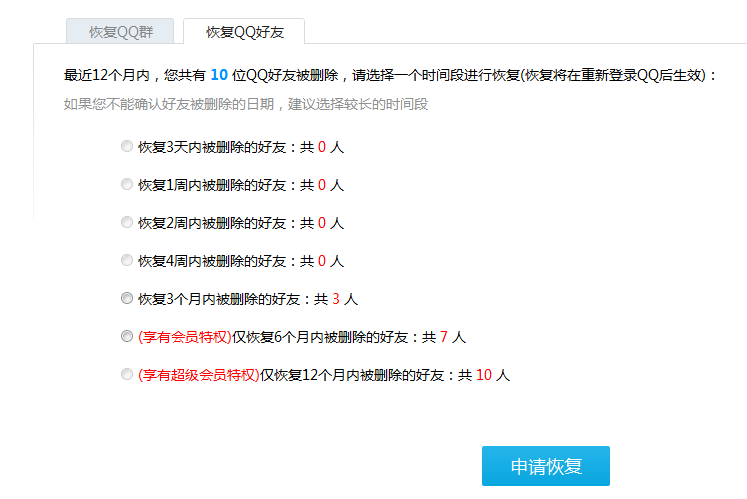The height and width of the screenshot is (499, 747).
Task: Click the text 恢复将在重新登录QQ后生效
Action: [x=615, y=75]
